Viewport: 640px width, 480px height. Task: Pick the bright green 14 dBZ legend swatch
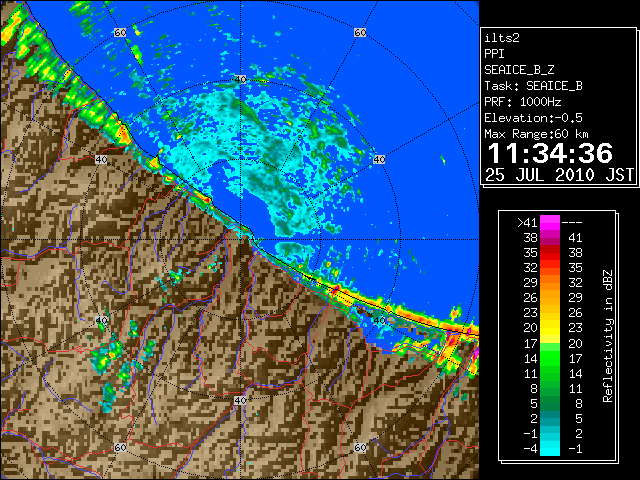click(550, 358)
